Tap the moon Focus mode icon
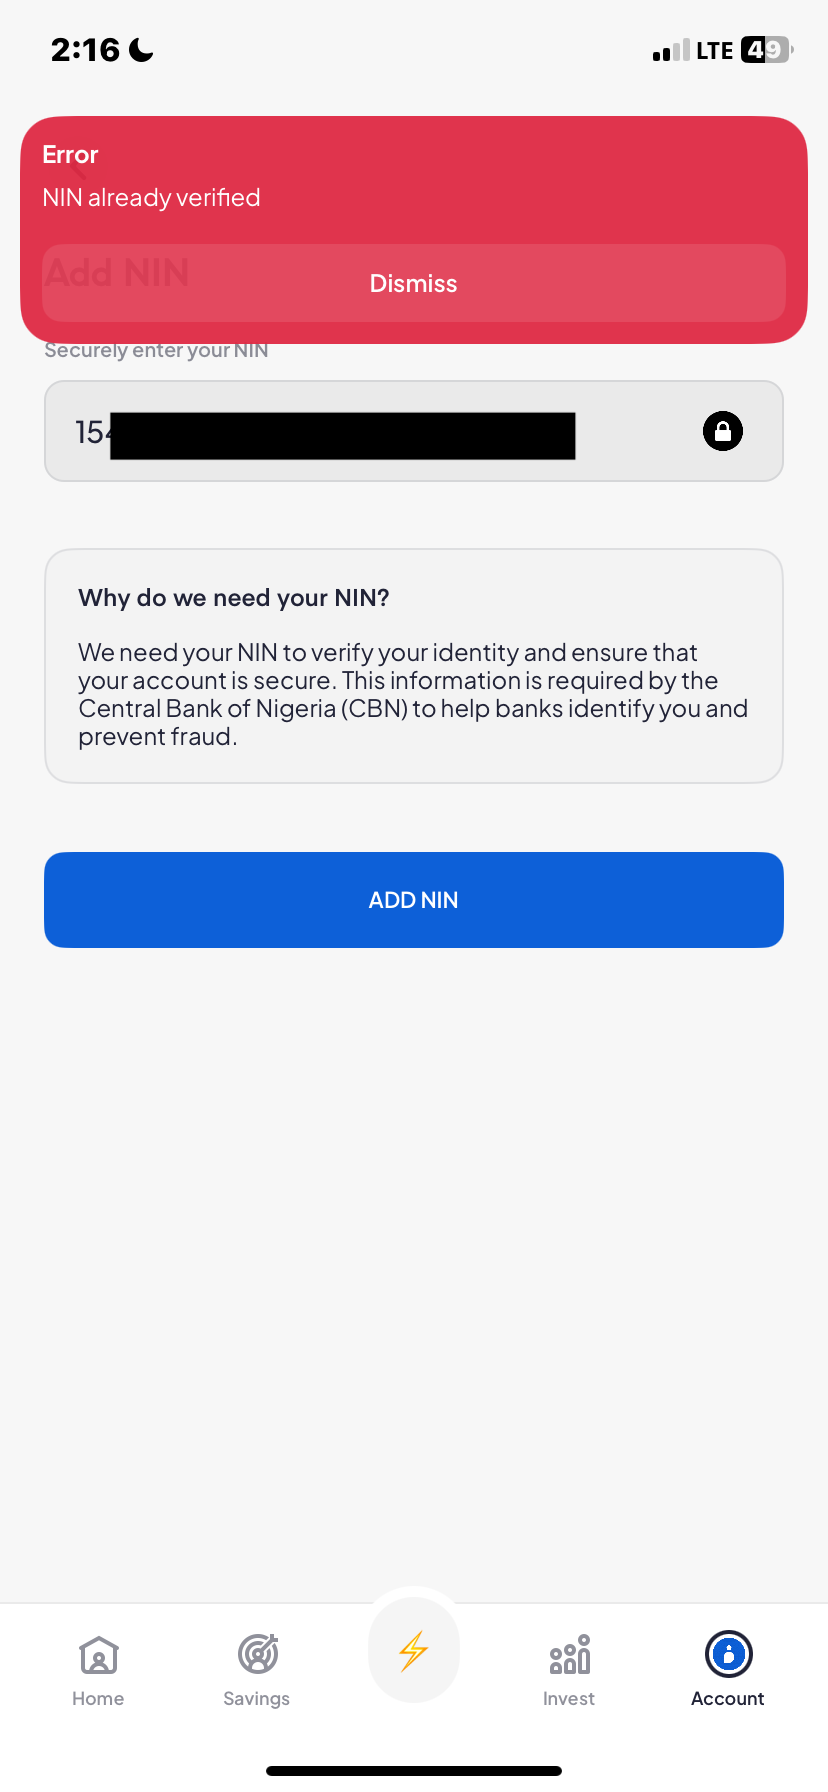 click(x=142, y=50)
